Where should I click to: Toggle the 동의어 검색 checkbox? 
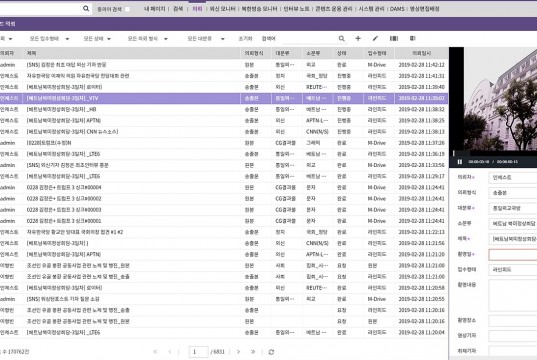[x=127, y=9]
